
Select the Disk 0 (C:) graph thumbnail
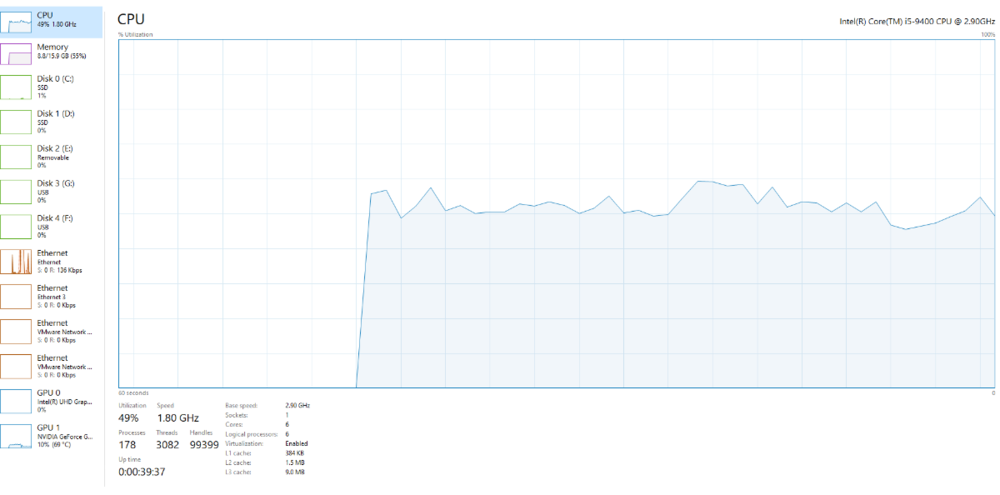[17, 87]
